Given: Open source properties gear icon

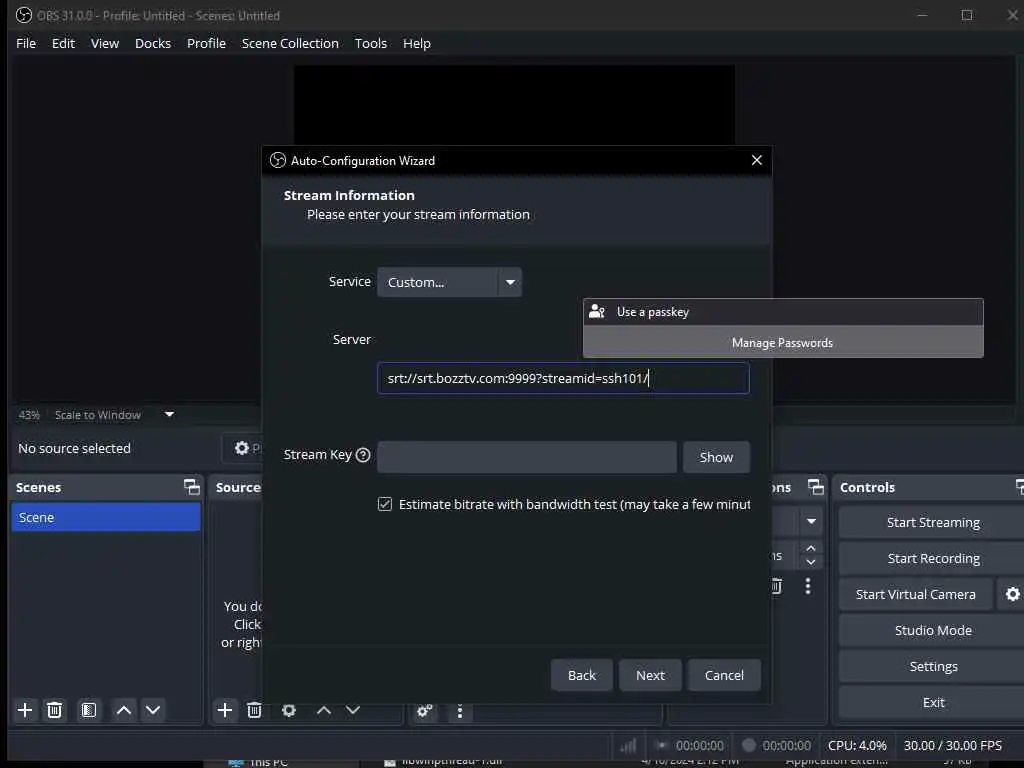Looking at the screenshot, I should point(289,710).
